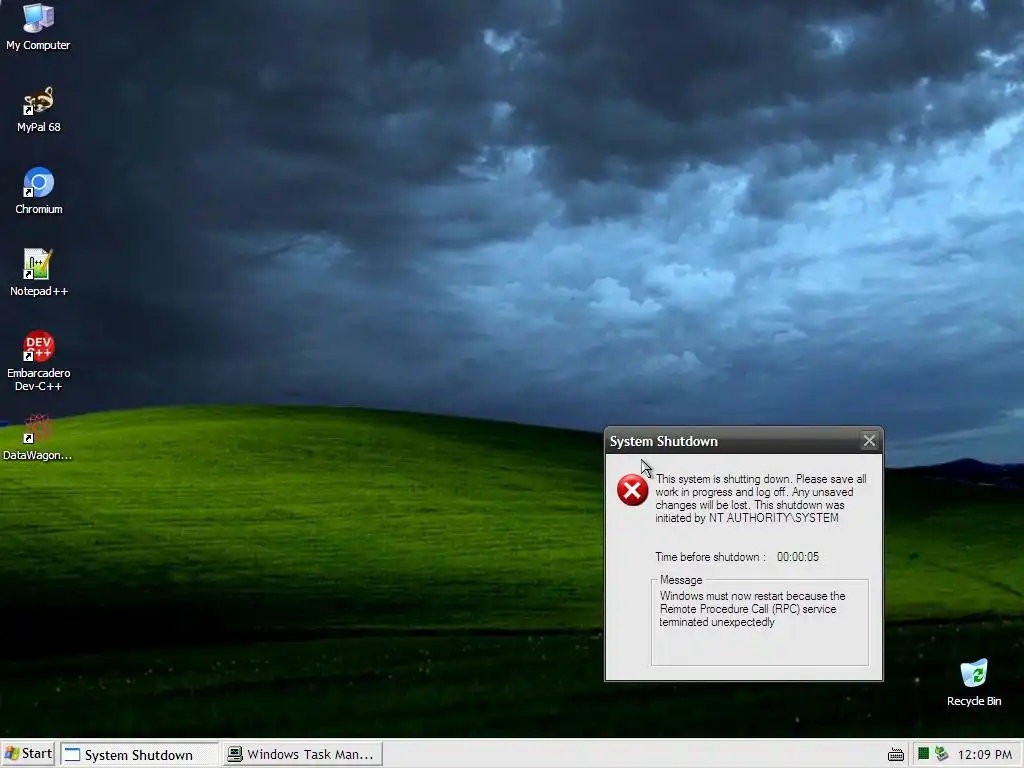Select the My Computer desktop icon

38,26
